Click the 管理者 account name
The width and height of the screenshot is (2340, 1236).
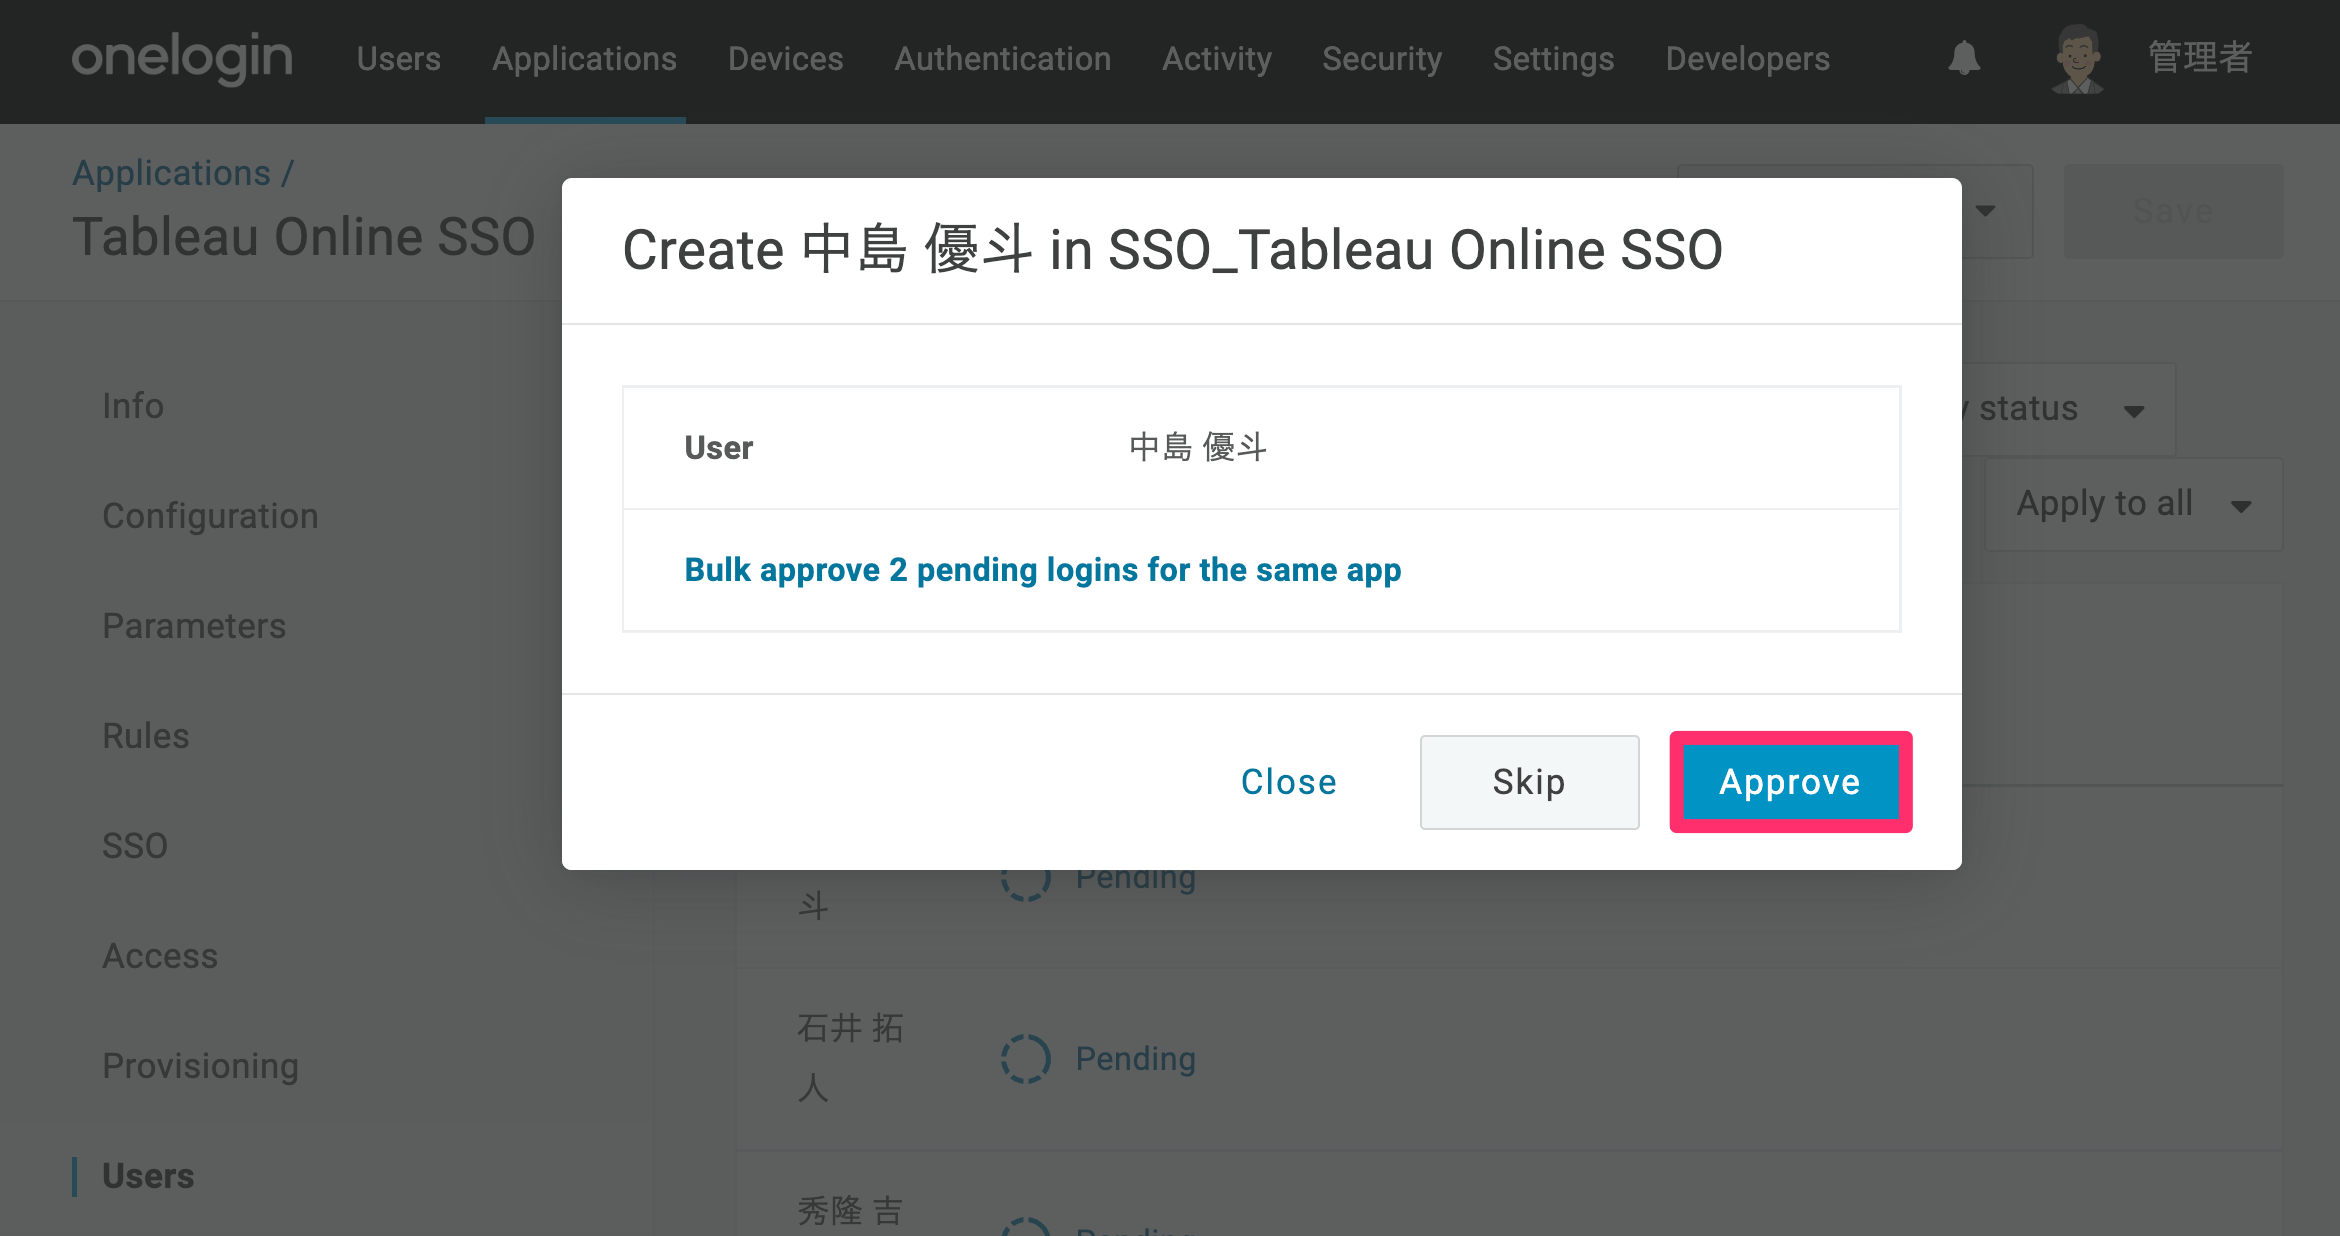tap(2200, 57)
